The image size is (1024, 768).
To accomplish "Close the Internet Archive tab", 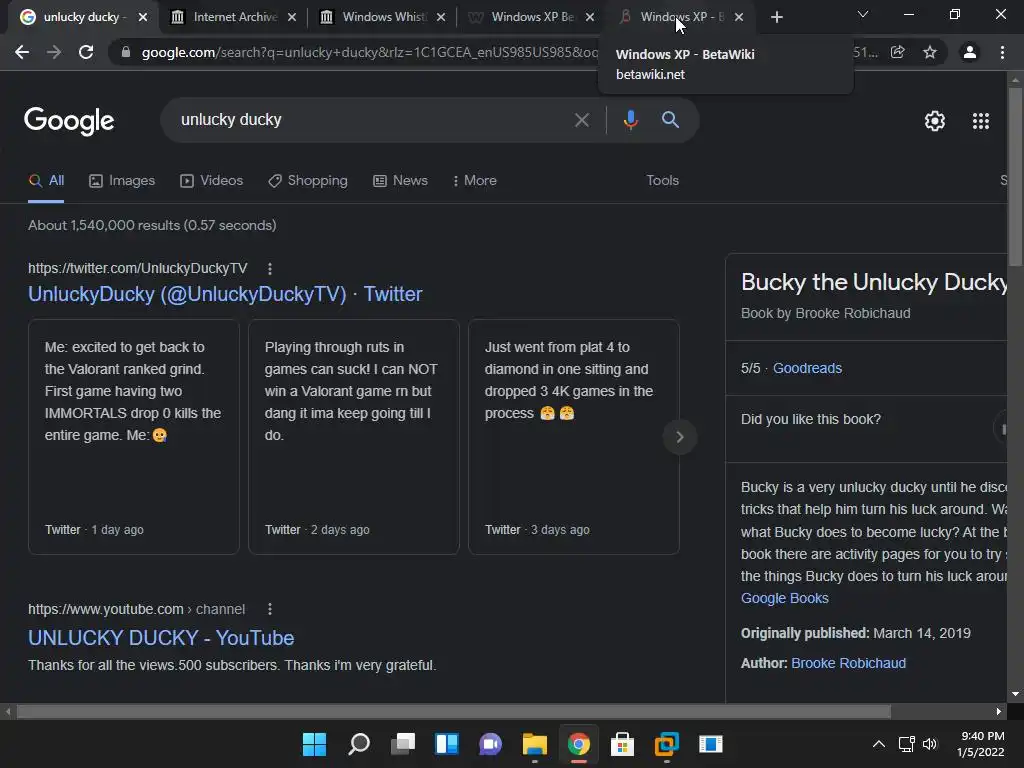I will pos(292,17).
